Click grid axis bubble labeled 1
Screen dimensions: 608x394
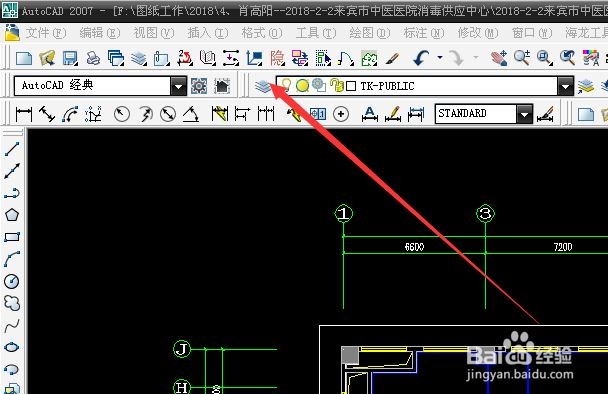pos(344,213)
